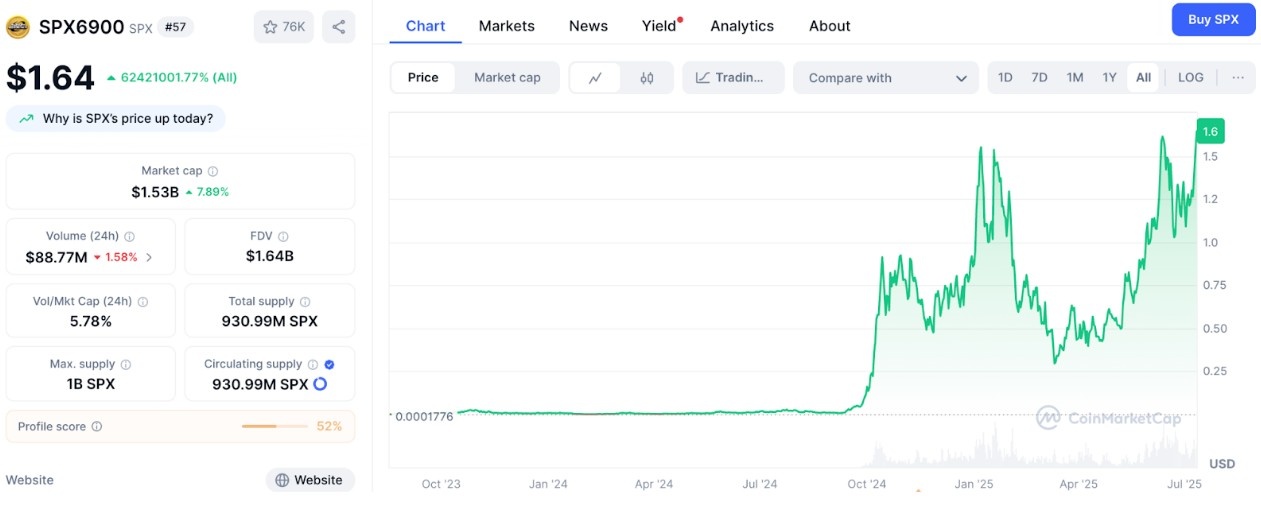The image size is (1261, 507).
Task: Click the $1.53B market cap value
Action: [155, 192]
